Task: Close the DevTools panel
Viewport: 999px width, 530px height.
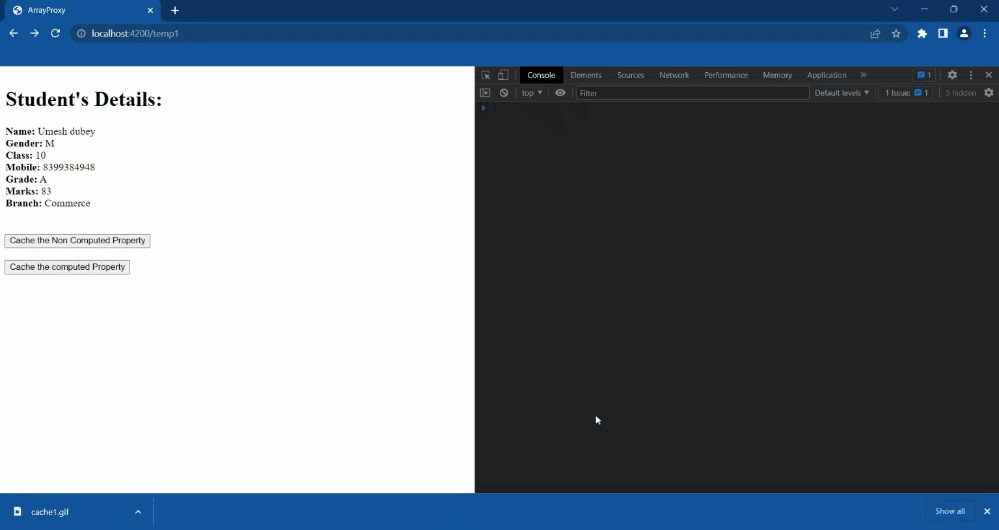Action: [989, 75]
